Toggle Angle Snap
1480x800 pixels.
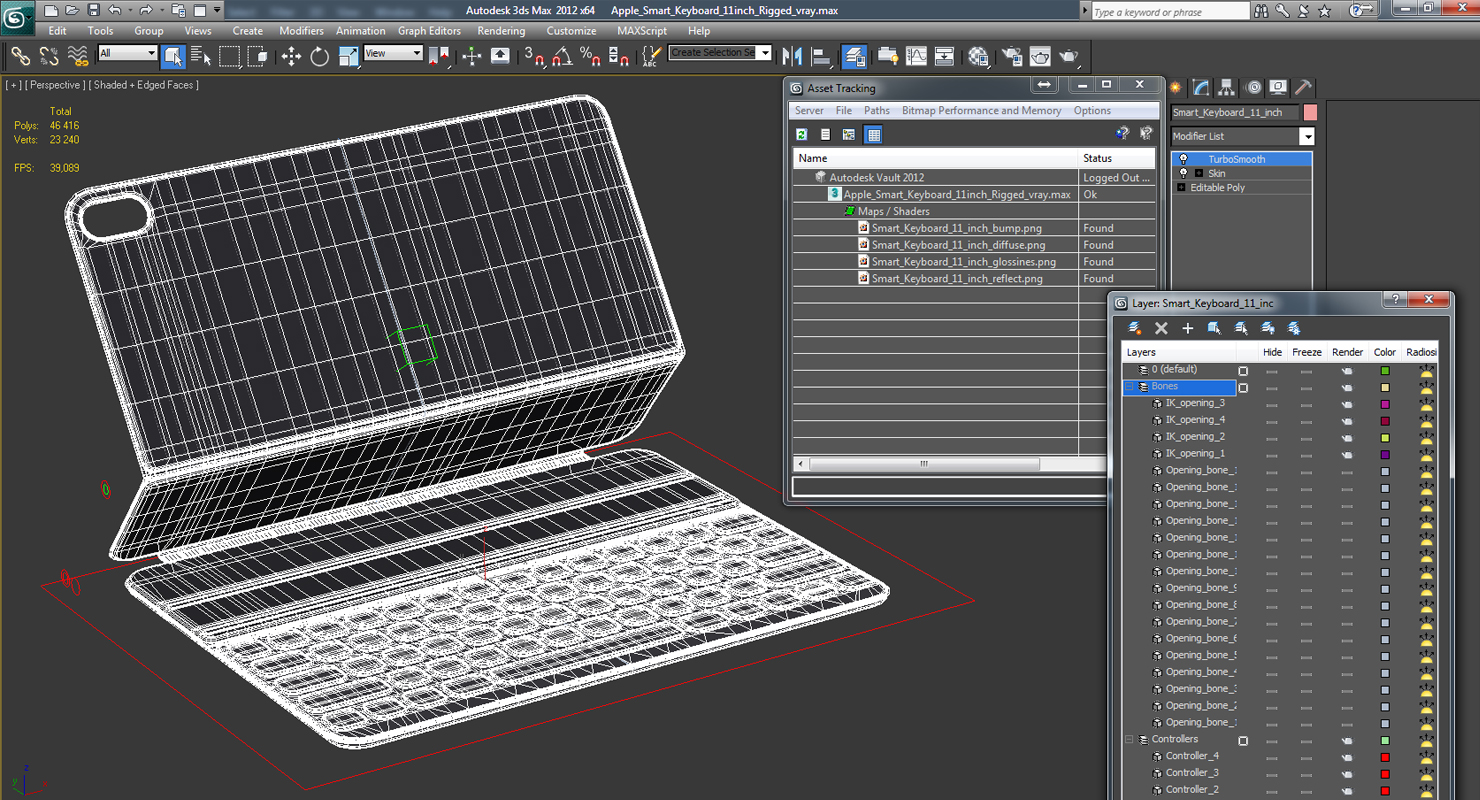(x=562, y=56)
